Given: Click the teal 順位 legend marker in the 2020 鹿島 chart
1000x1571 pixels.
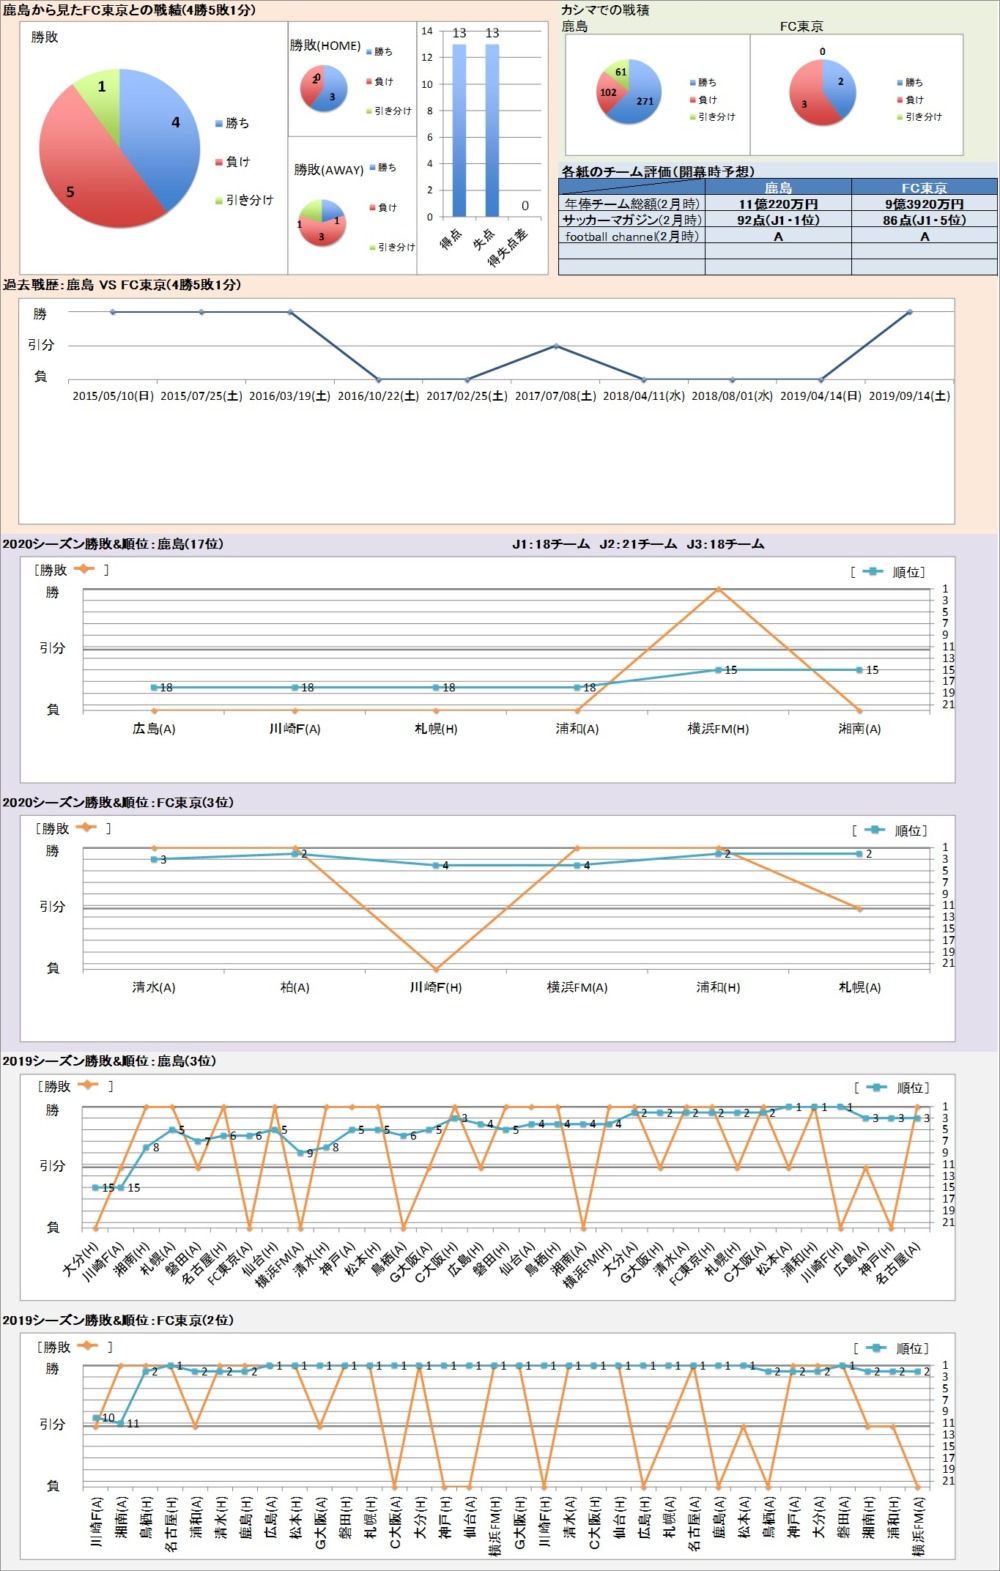Looking at the screenshot, I should point(873,572).
